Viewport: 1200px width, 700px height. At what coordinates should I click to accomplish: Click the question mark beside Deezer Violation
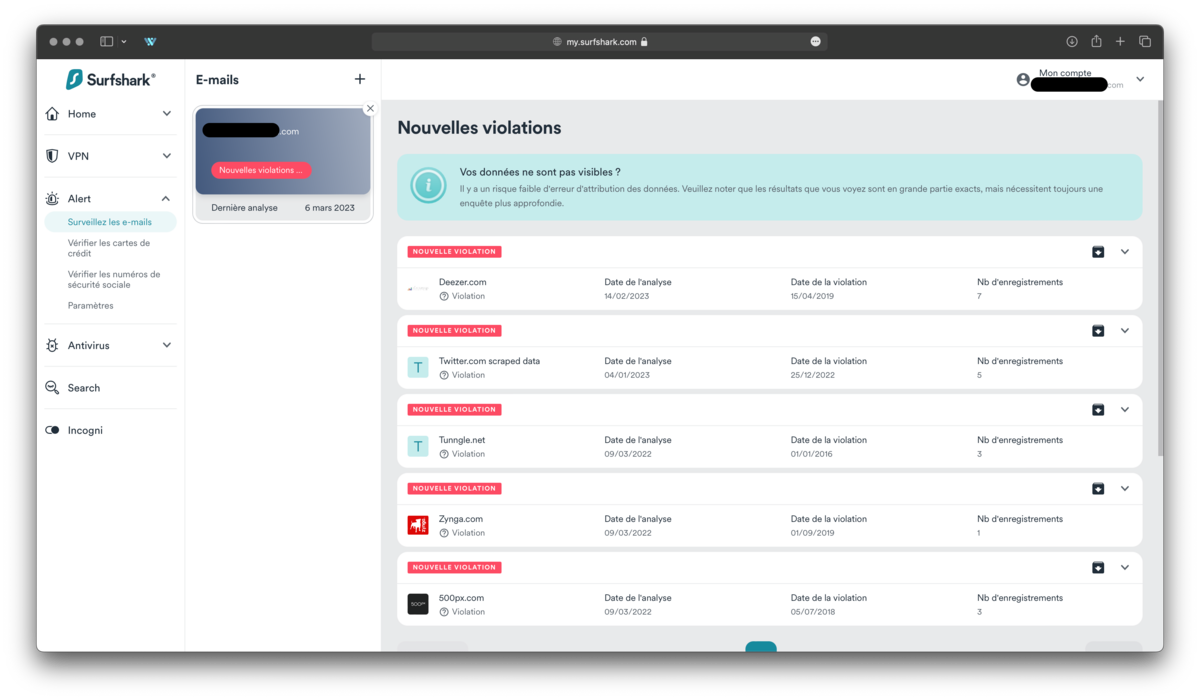444,296
